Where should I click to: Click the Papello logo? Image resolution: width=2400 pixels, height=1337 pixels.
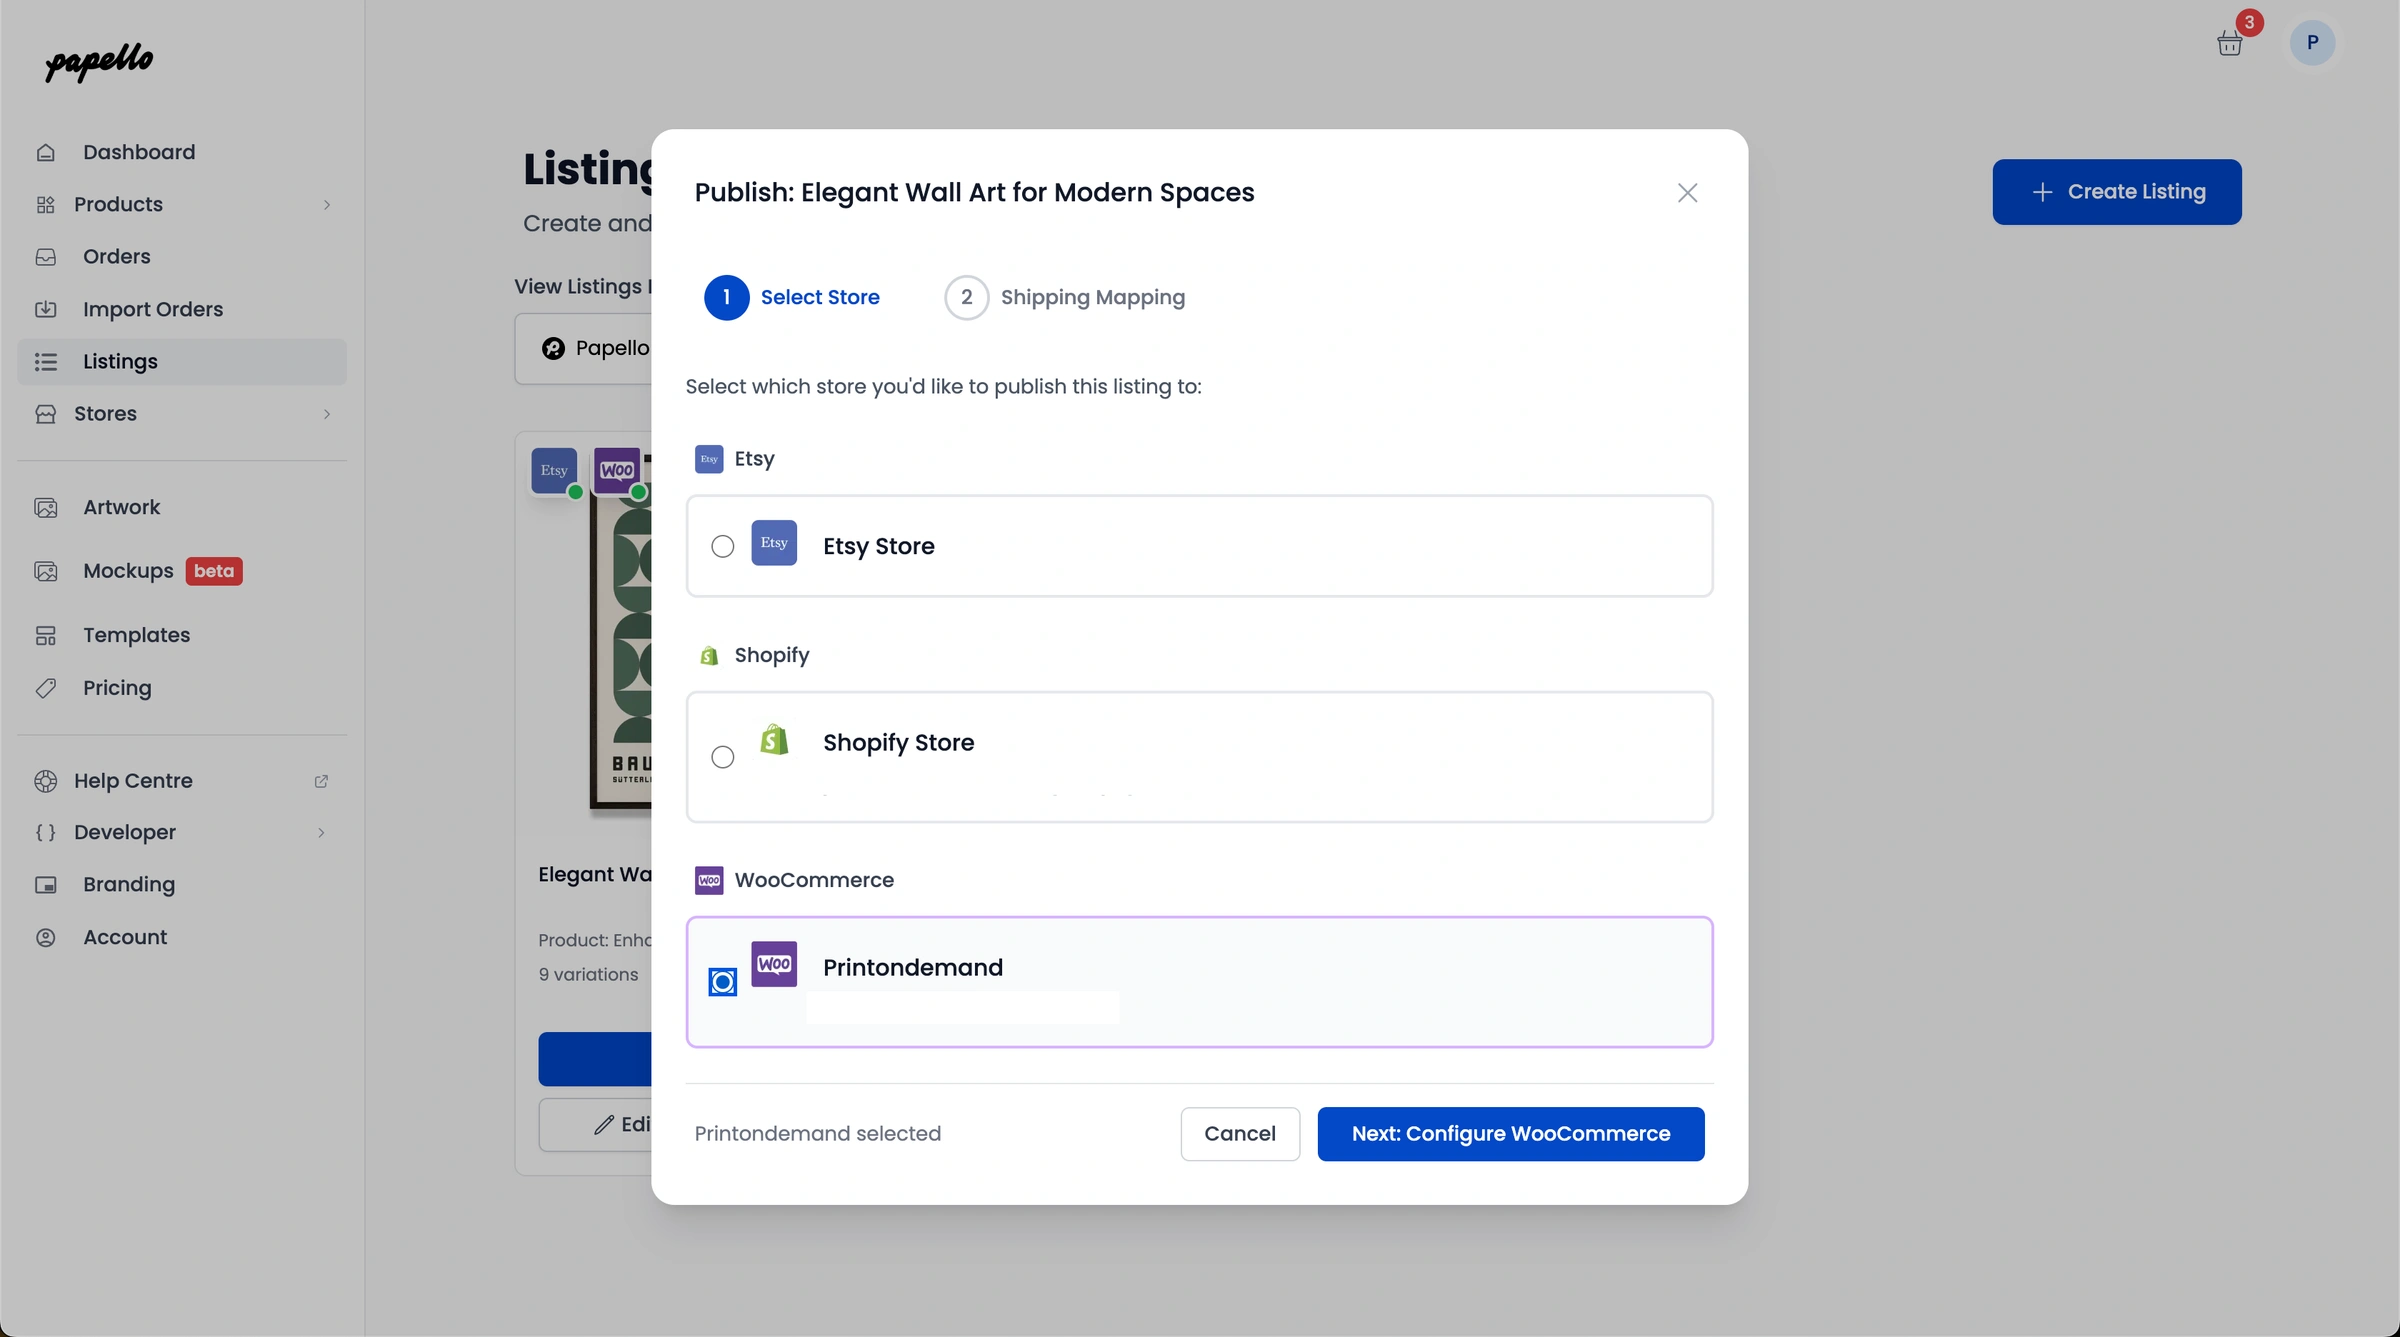click(x=97, y=63)
